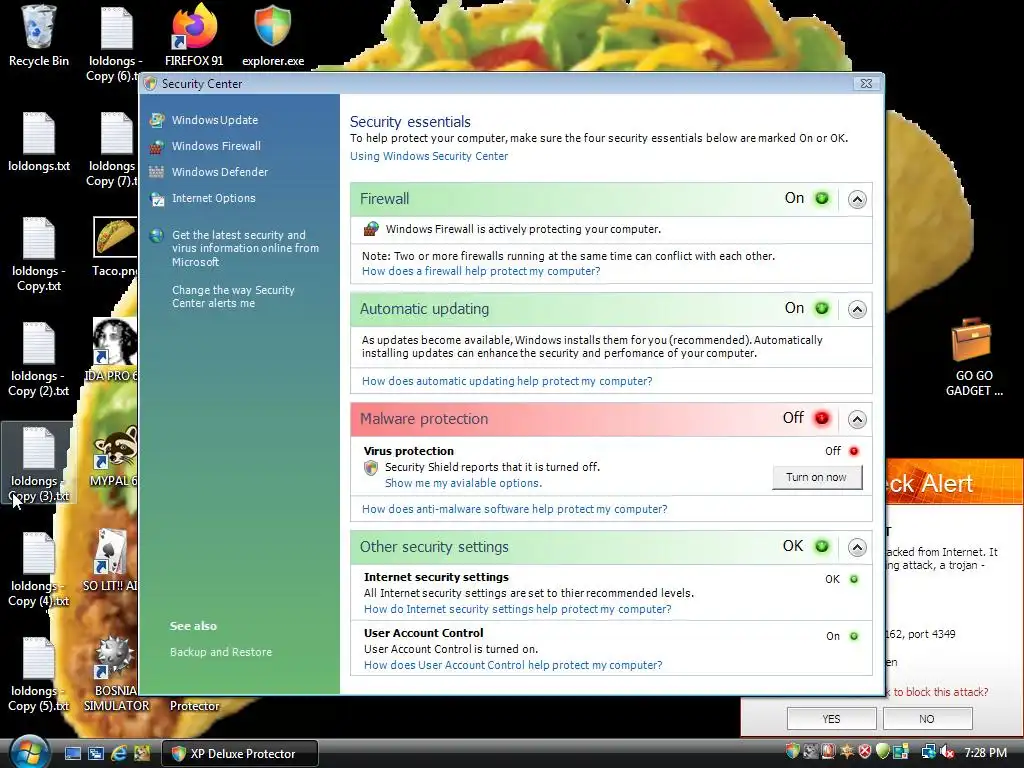Click the muted volume tray icon
This screenshot has height=768, width=1024.
click(947, 752)
